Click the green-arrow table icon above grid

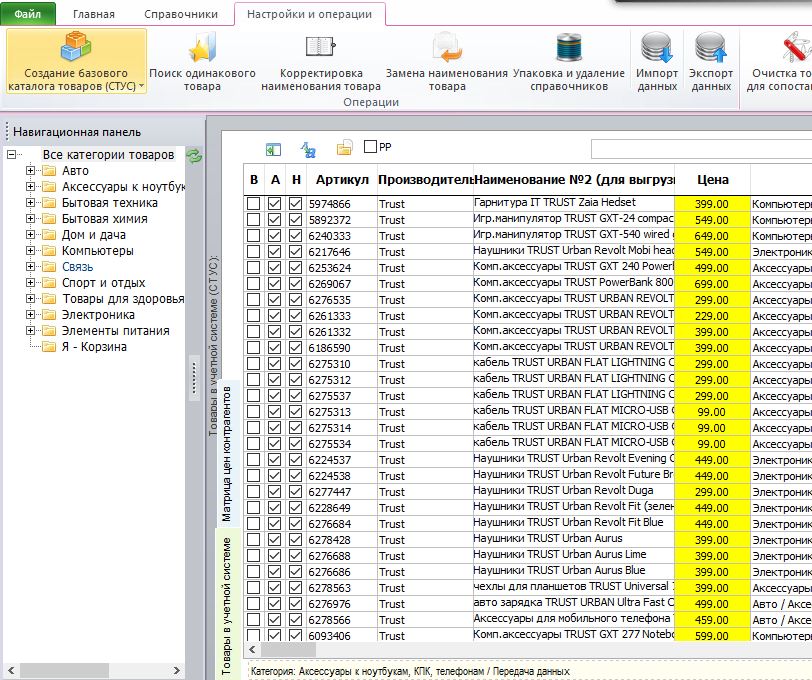(x=273, y=149)
